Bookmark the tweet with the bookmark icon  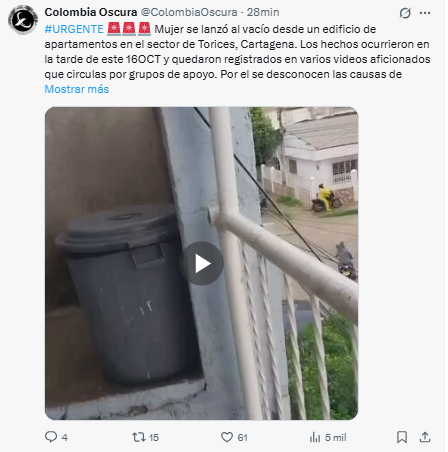pos(402,437)
